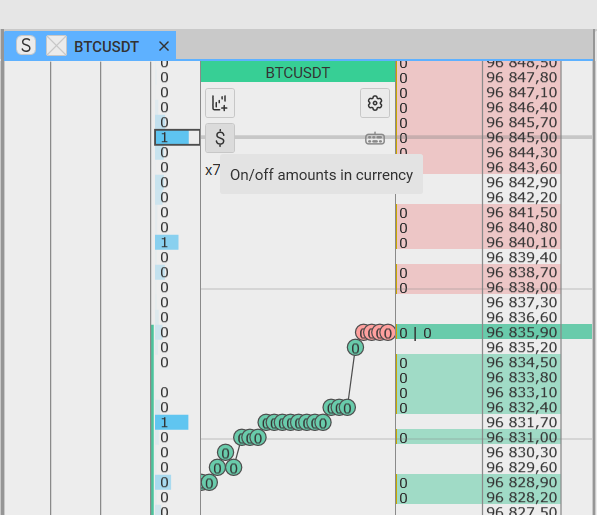This screenshot has width=597, height=515.
Task: Click volume cell 1 beside 96 831,70
Action: (172, 423)
